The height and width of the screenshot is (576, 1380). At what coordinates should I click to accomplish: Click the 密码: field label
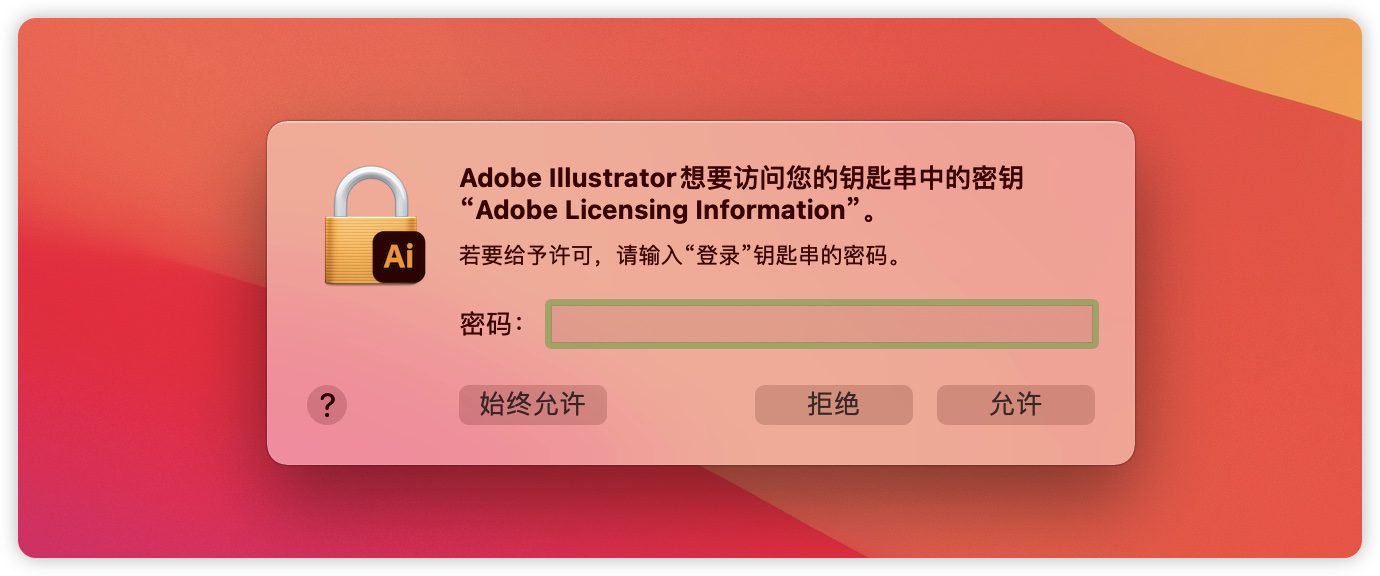[x=492, y=324]
